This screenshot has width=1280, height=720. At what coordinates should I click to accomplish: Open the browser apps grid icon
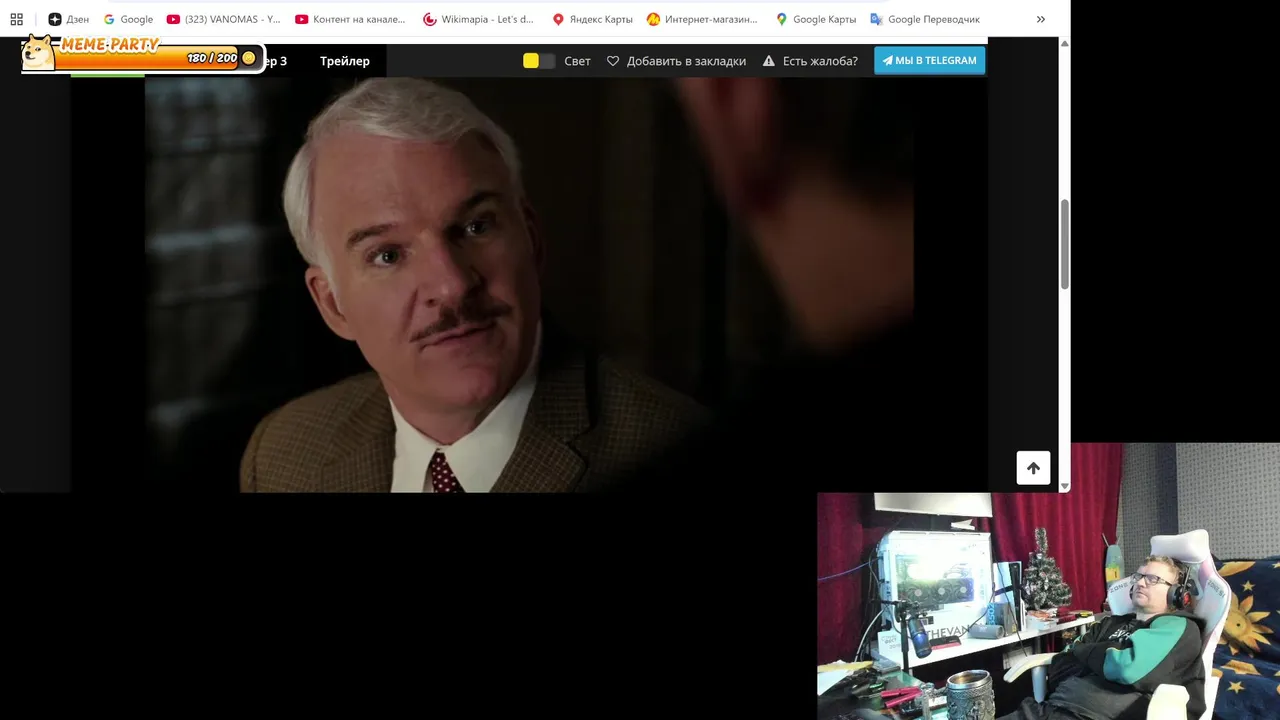16,19
